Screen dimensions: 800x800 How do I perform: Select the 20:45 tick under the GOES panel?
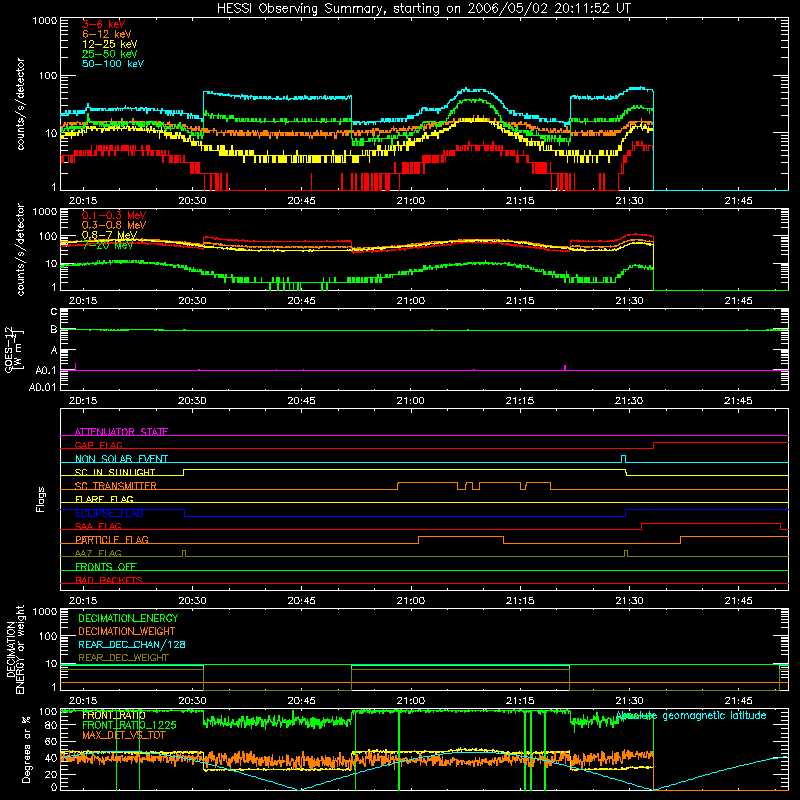pyautogui.click(x=302, y=401)
